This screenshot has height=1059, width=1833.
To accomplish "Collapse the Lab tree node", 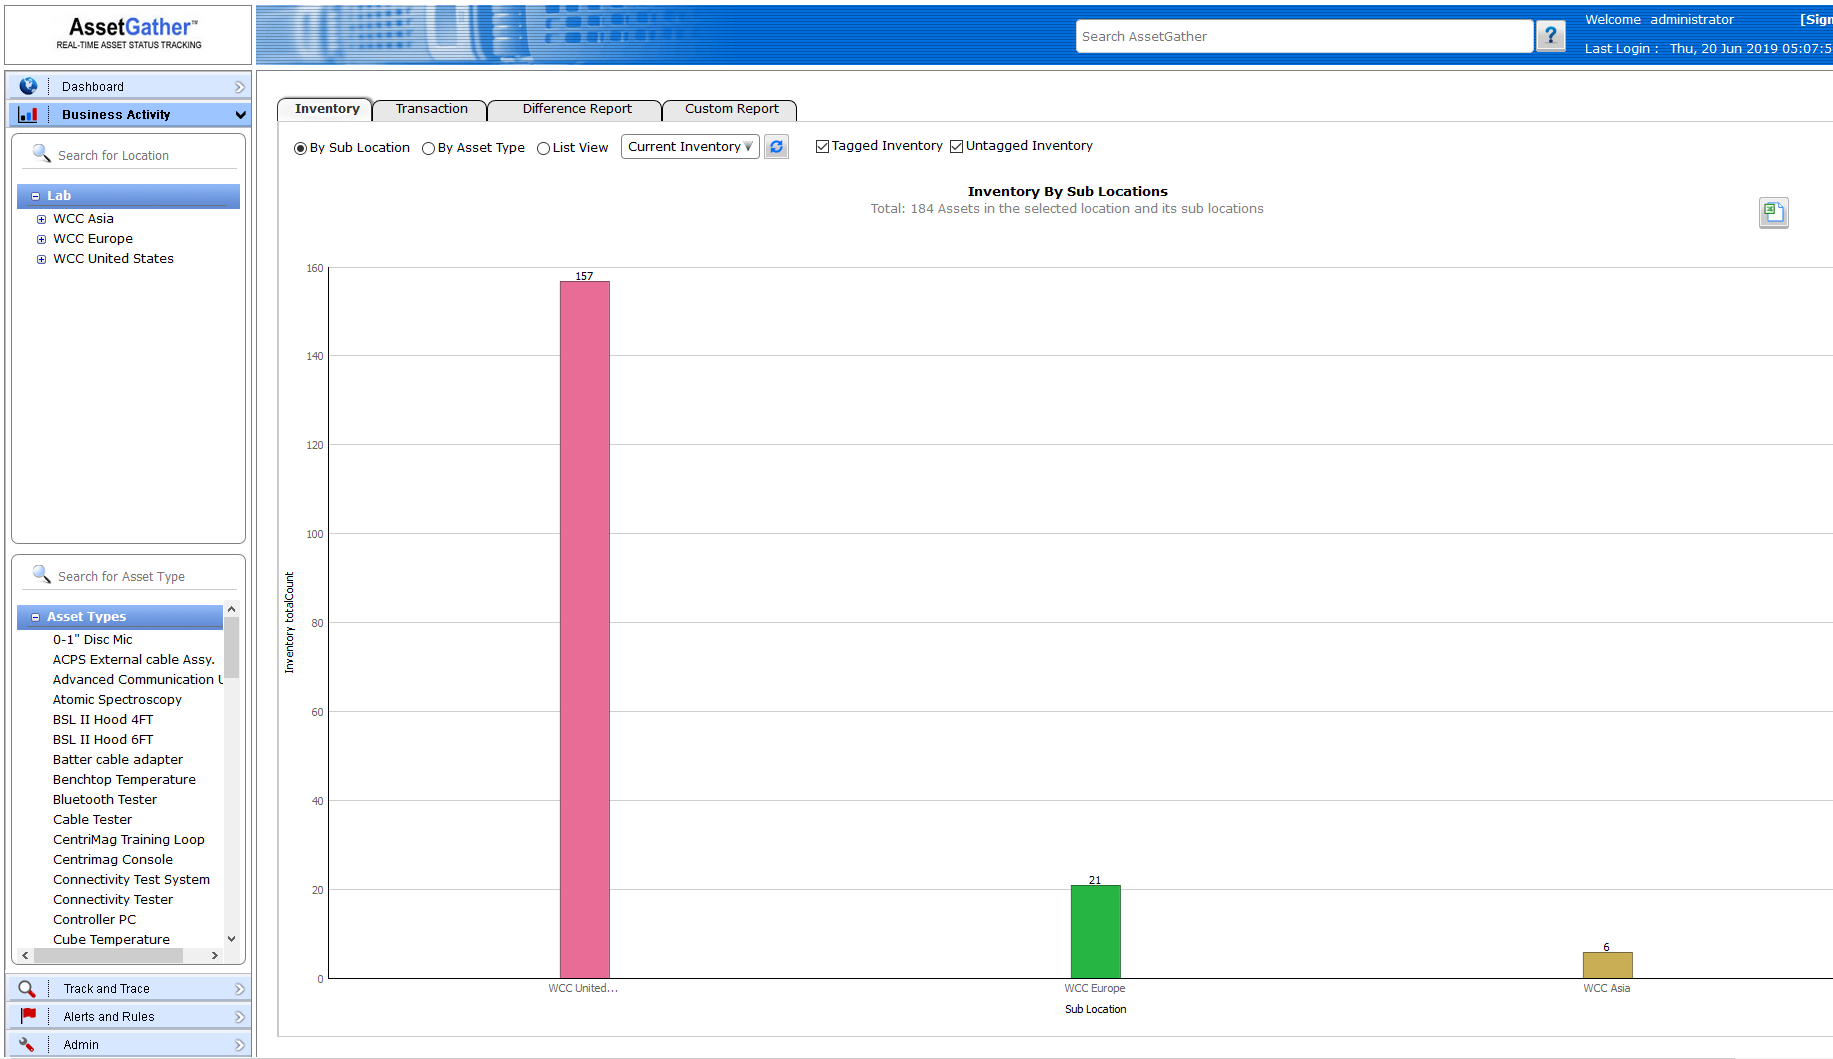I will click(x=35, y=196).
